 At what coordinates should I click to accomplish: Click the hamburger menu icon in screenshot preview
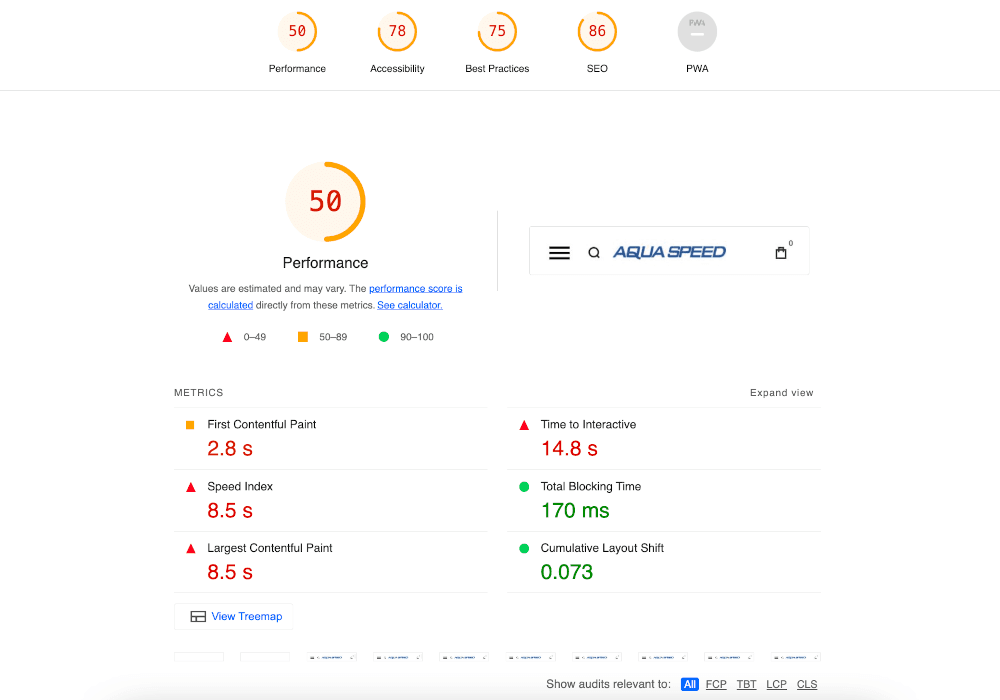[559, 253]
